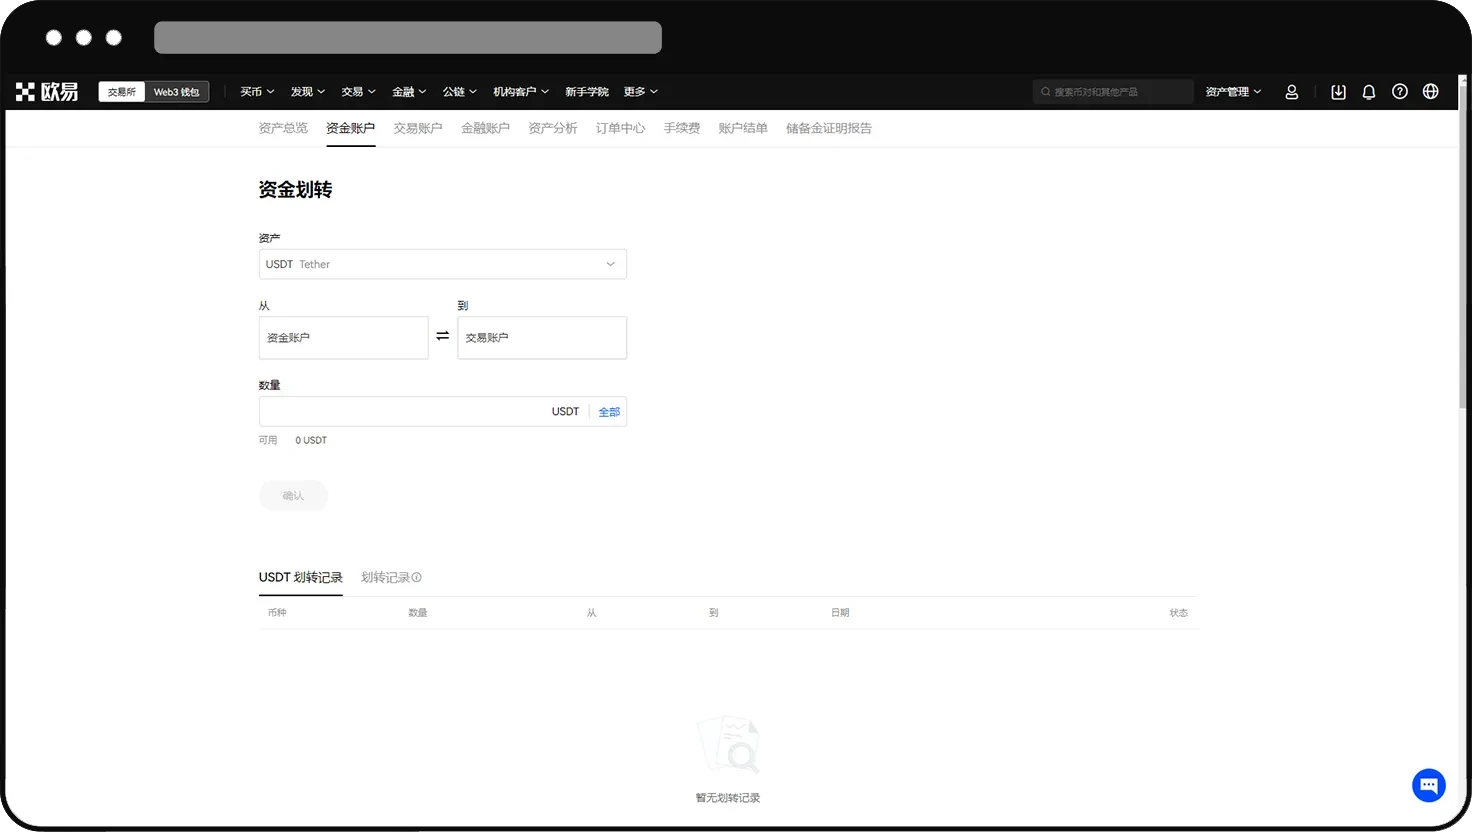Click the OKX 欧易 logo
The height and width of the screenshot is (832, 1472).
click(46, 91)
